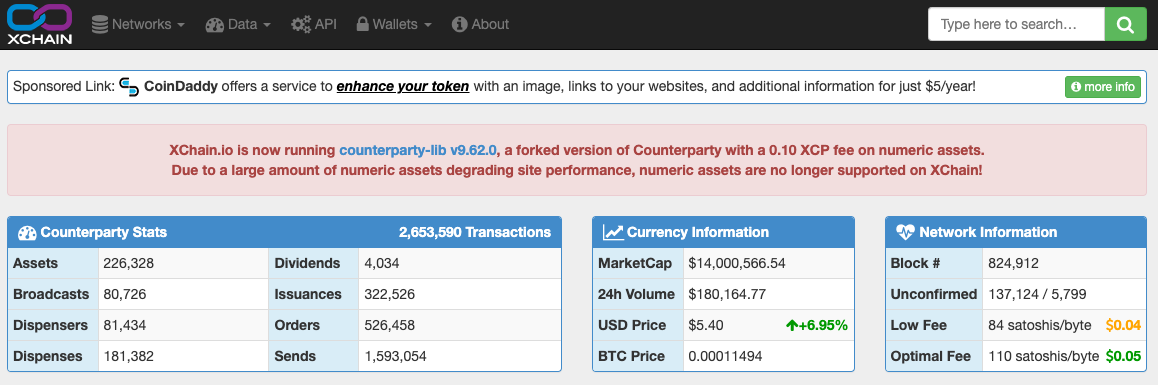Click the Broadcasts row label
Image resolution: width=1158 pixels, height=385 pixels.
[51, 295]
